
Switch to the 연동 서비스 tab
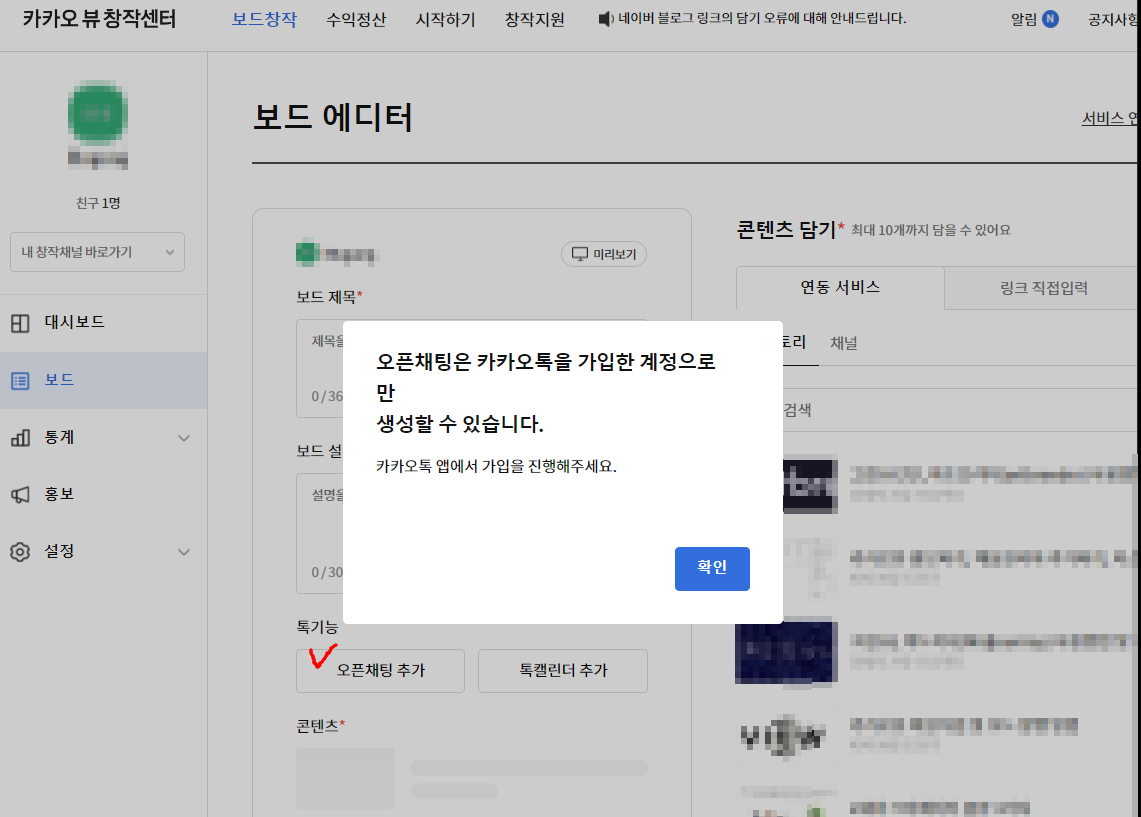[840, 287]
